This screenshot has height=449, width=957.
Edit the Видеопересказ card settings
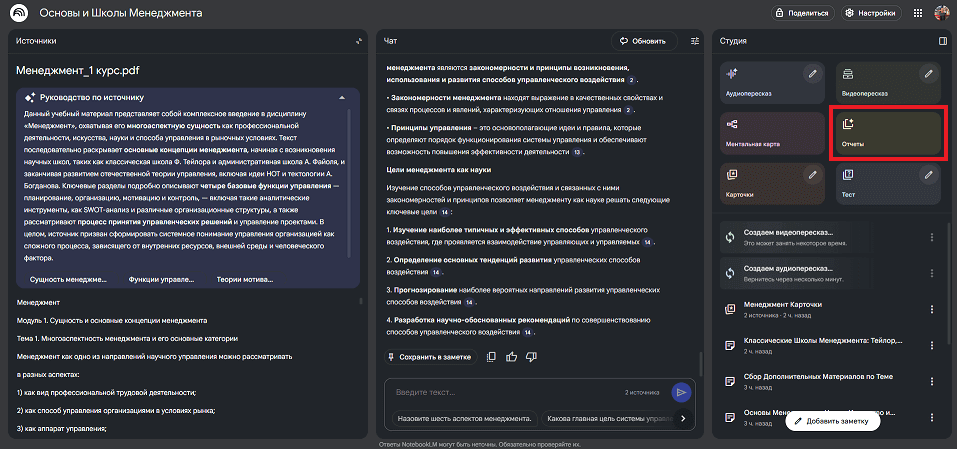pos(928,74)
